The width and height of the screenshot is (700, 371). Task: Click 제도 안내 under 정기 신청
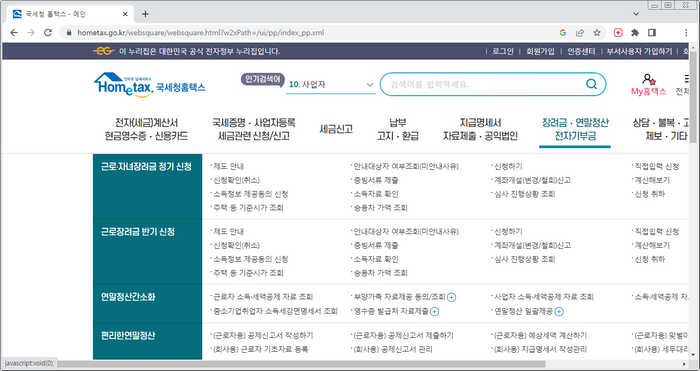click(229, 167)
